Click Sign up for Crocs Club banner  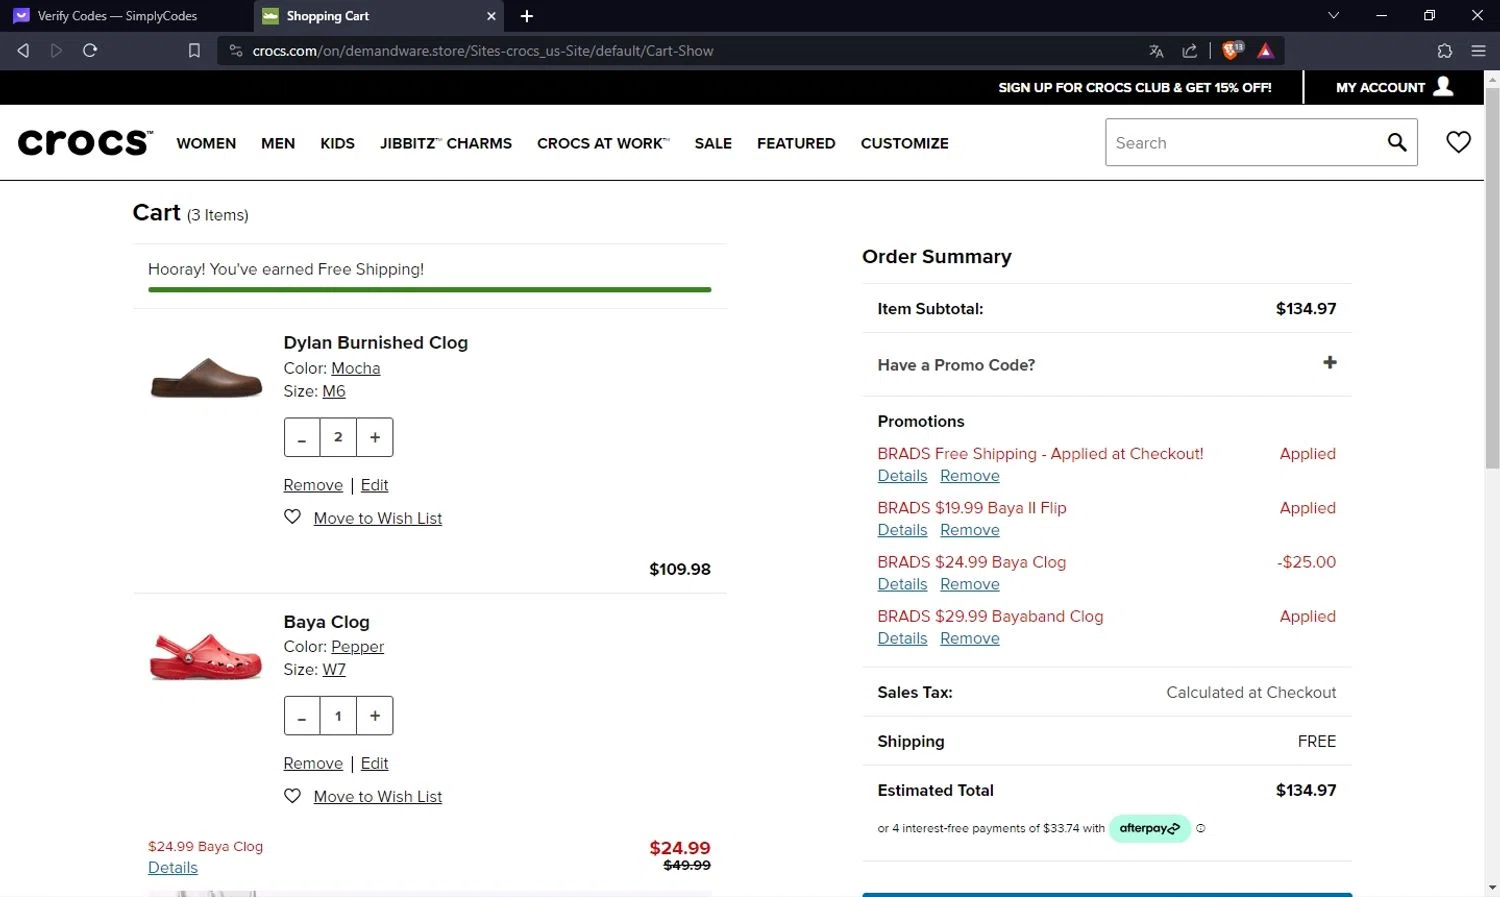1135,87
